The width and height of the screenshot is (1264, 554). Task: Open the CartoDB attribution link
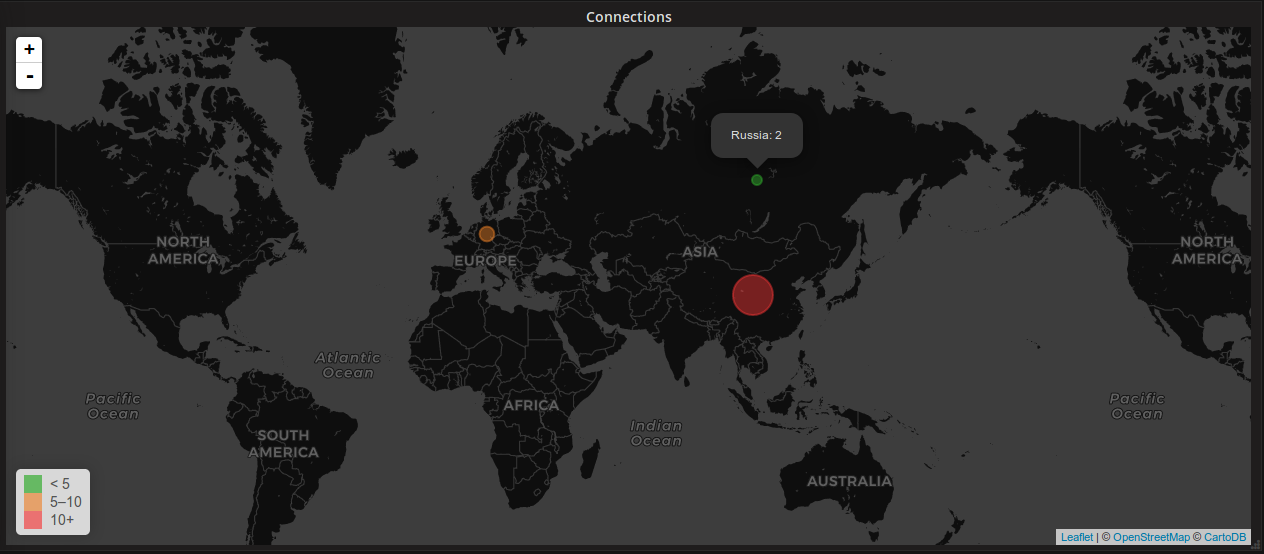(x=1225, y=537)
